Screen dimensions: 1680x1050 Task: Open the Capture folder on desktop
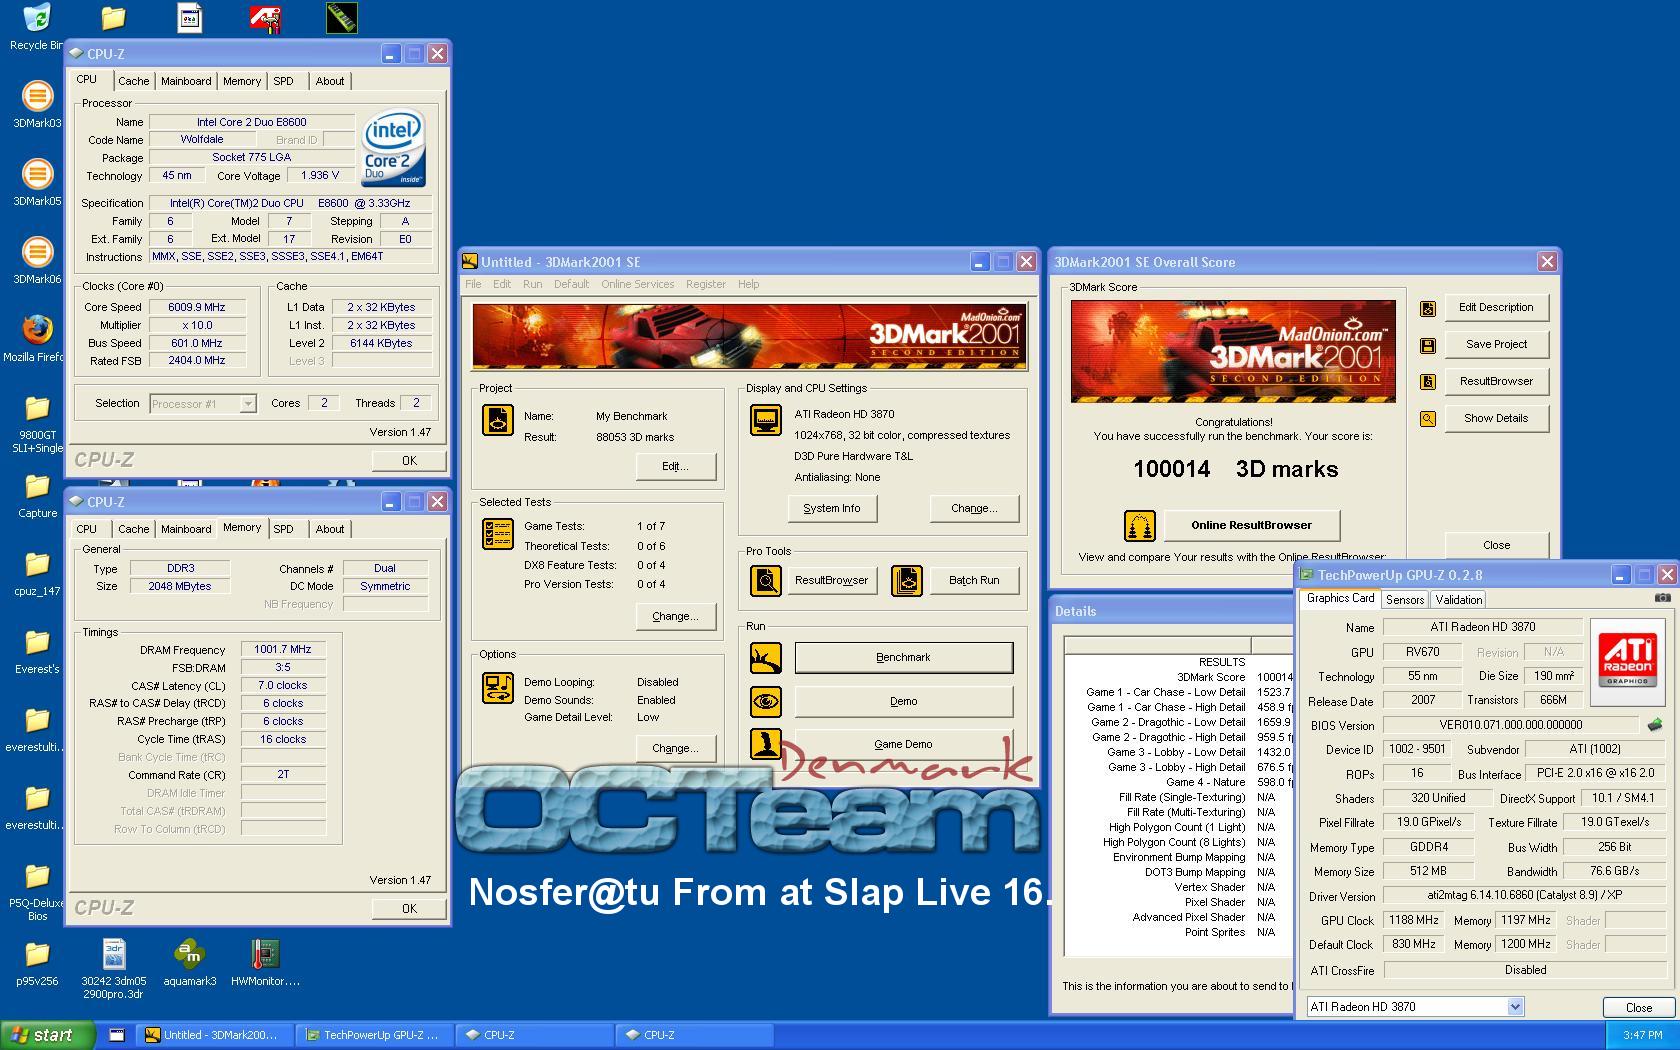37,495
